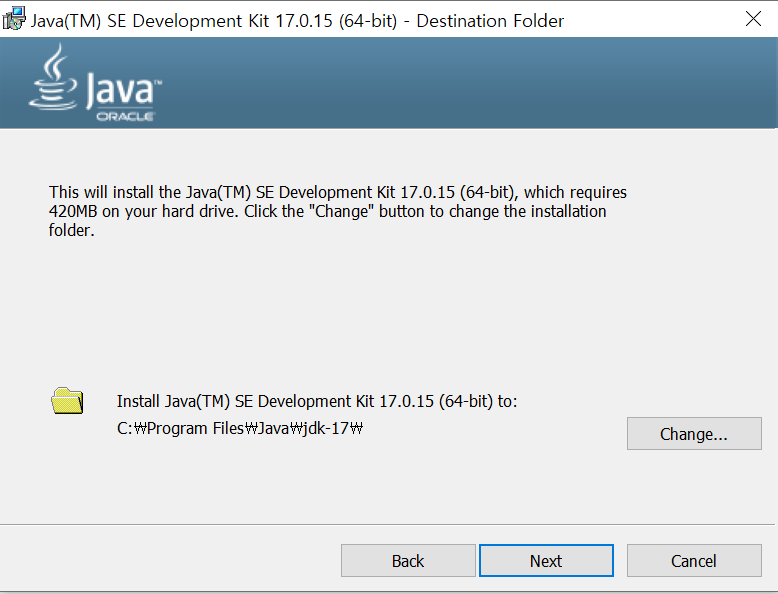
Task: Click the Next button to continue installation
Action: click(x=546, y=561)
